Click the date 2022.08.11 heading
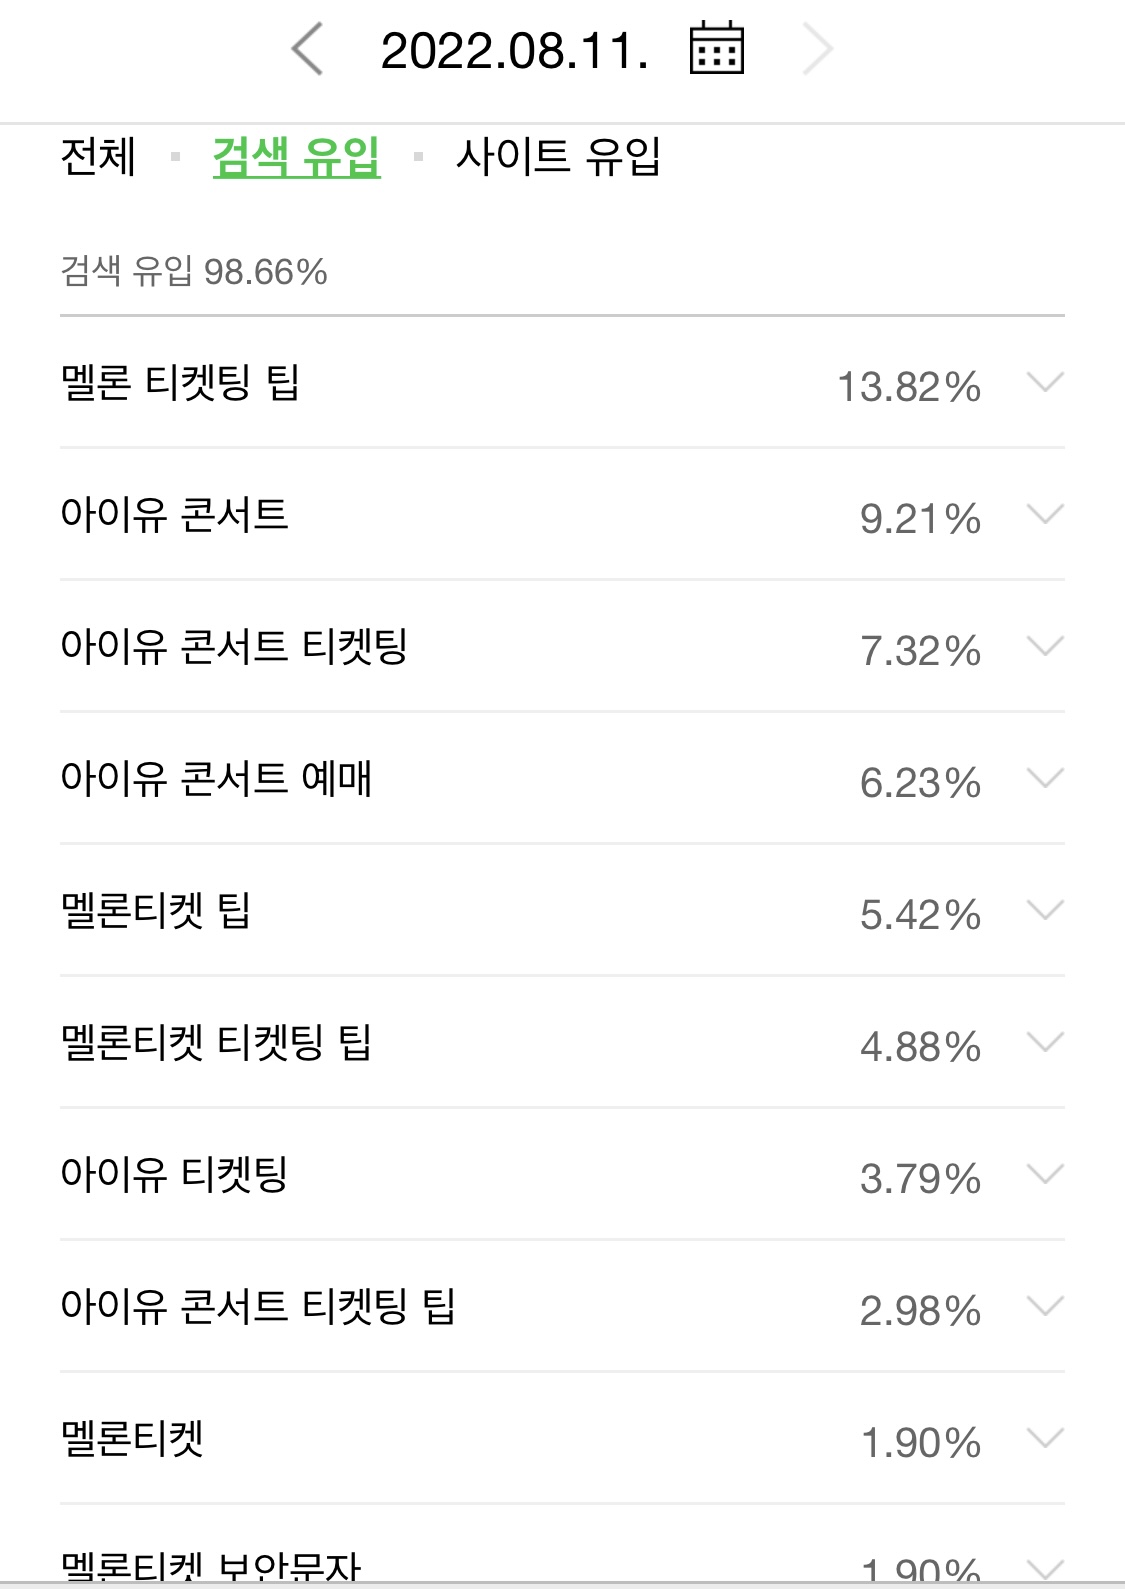Viewport: 1125px width, 1589px height. click(x=520, y=48)
